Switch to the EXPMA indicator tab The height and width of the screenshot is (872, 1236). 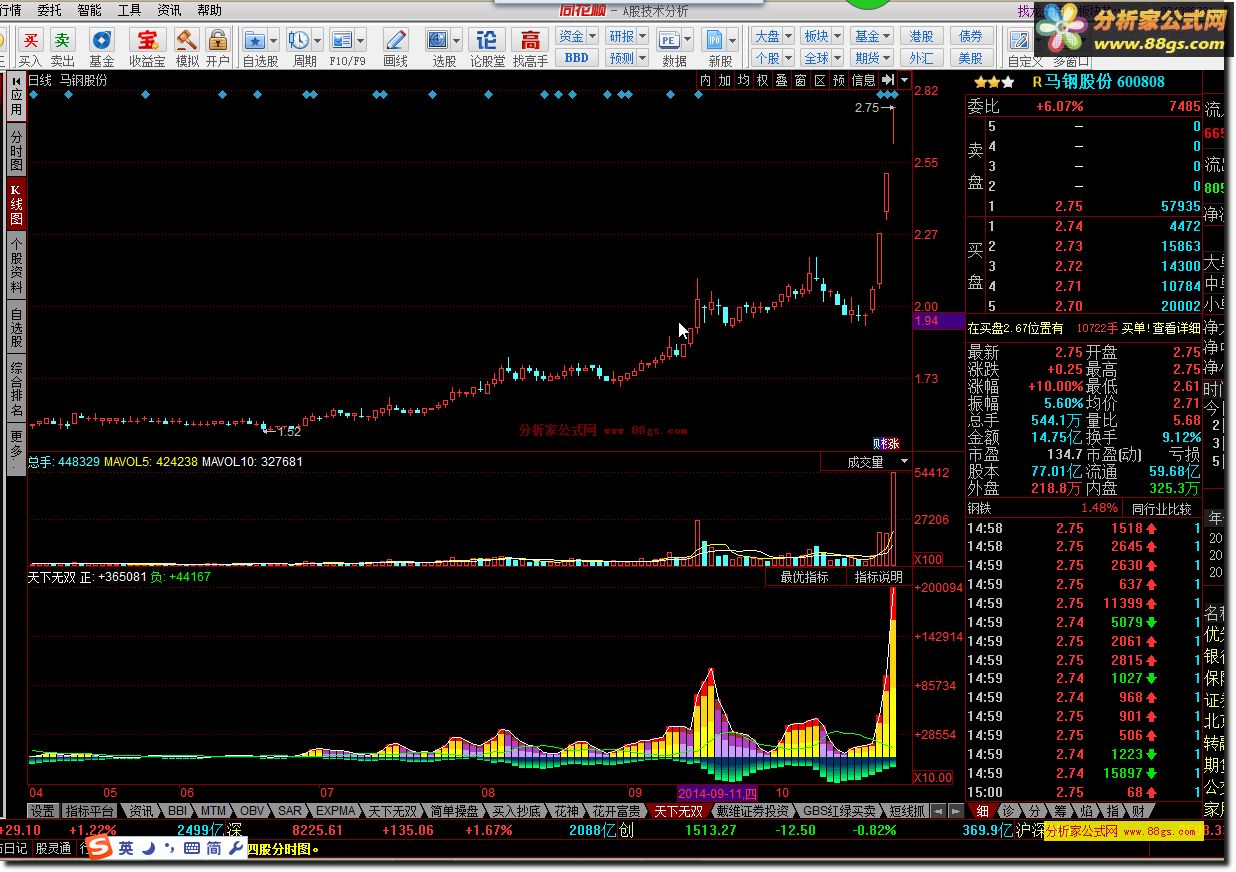tap(335, 811)
